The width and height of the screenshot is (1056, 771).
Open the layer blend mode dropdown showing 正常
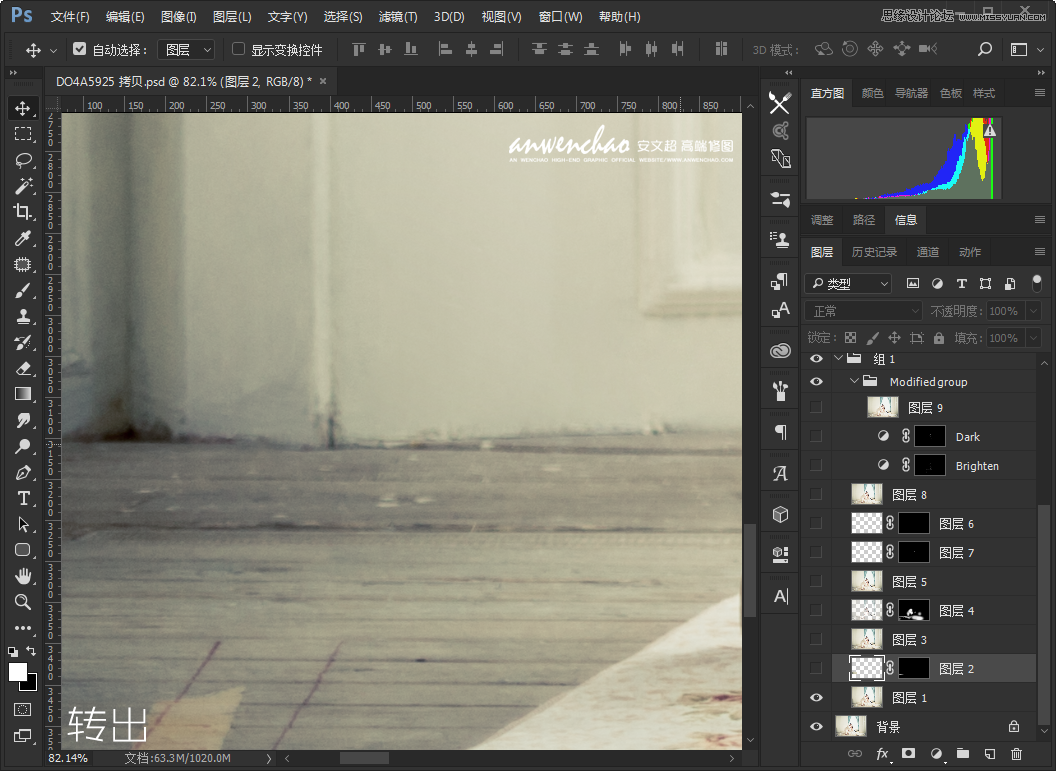pos(862,310)
